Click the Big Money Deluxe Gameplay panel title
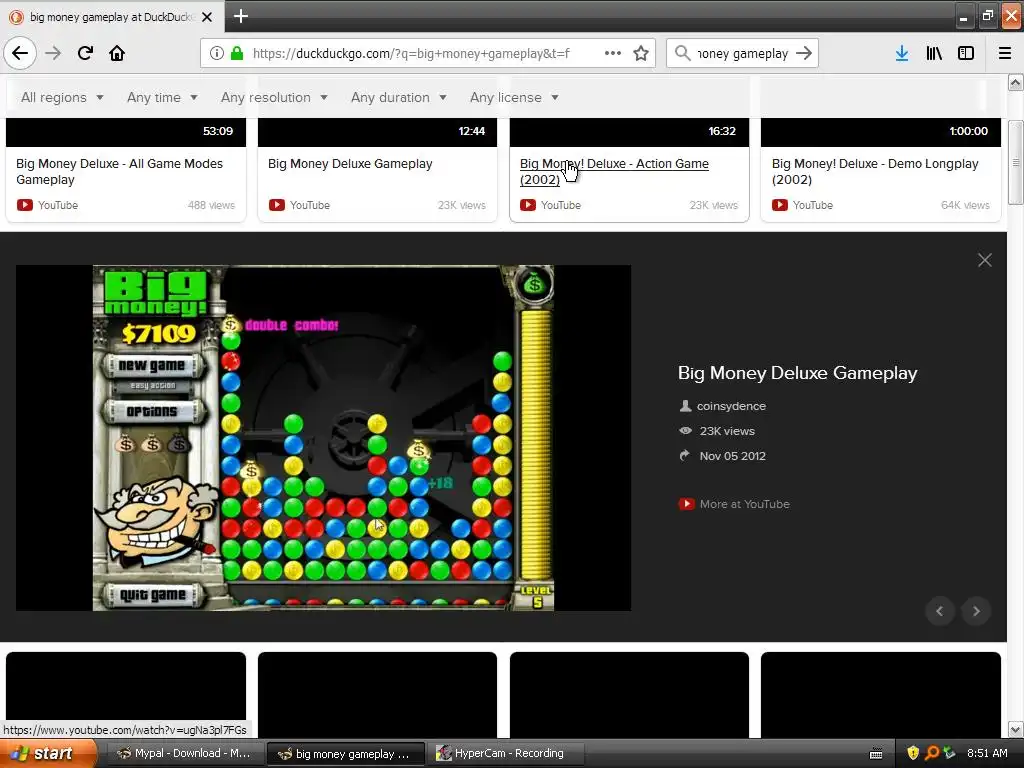1024x768 pixels. pos(797,373)
